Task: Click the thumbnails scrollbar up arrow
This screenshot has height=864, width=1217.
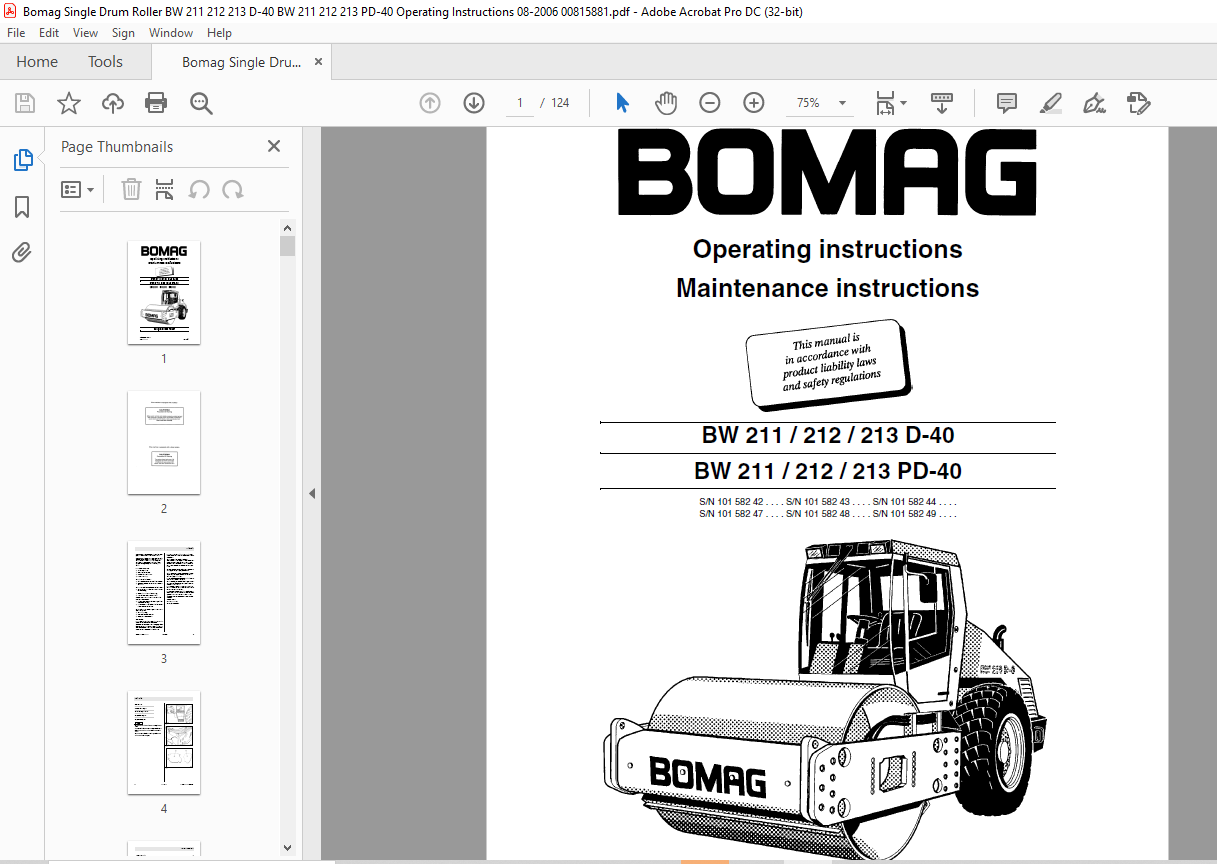Action: (288, 227)
